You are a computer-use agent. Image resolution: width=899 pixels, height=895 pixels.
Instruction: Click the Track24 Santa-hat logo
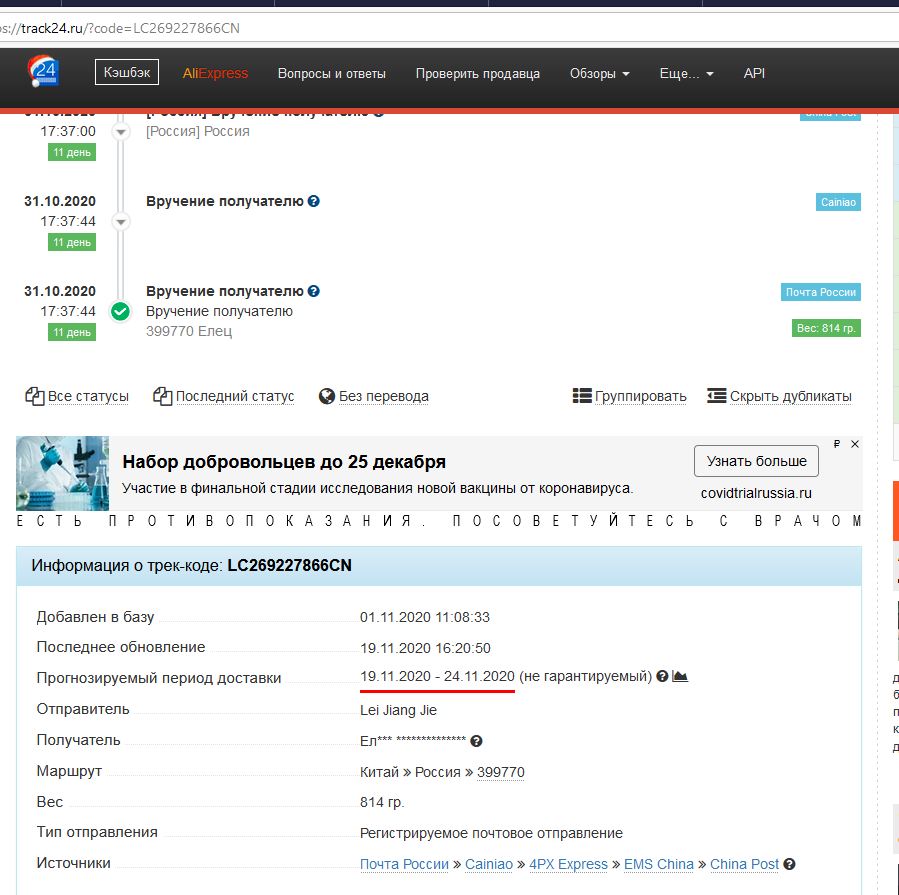43,72
